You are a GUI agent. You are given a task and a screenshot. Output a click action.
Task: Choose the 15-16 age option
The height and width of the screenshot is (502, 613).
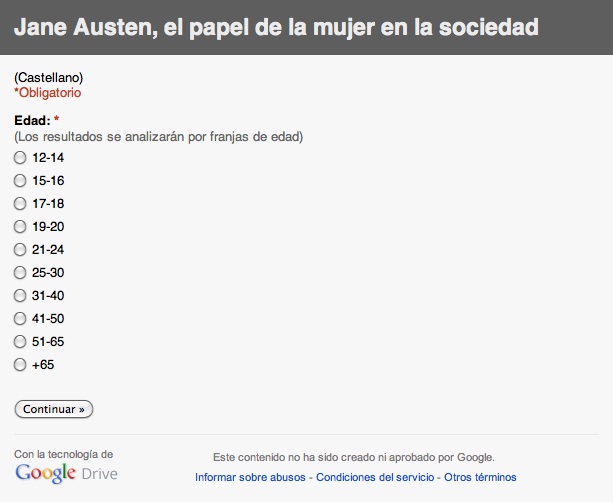pyautogui.click(x=20, y=181)
